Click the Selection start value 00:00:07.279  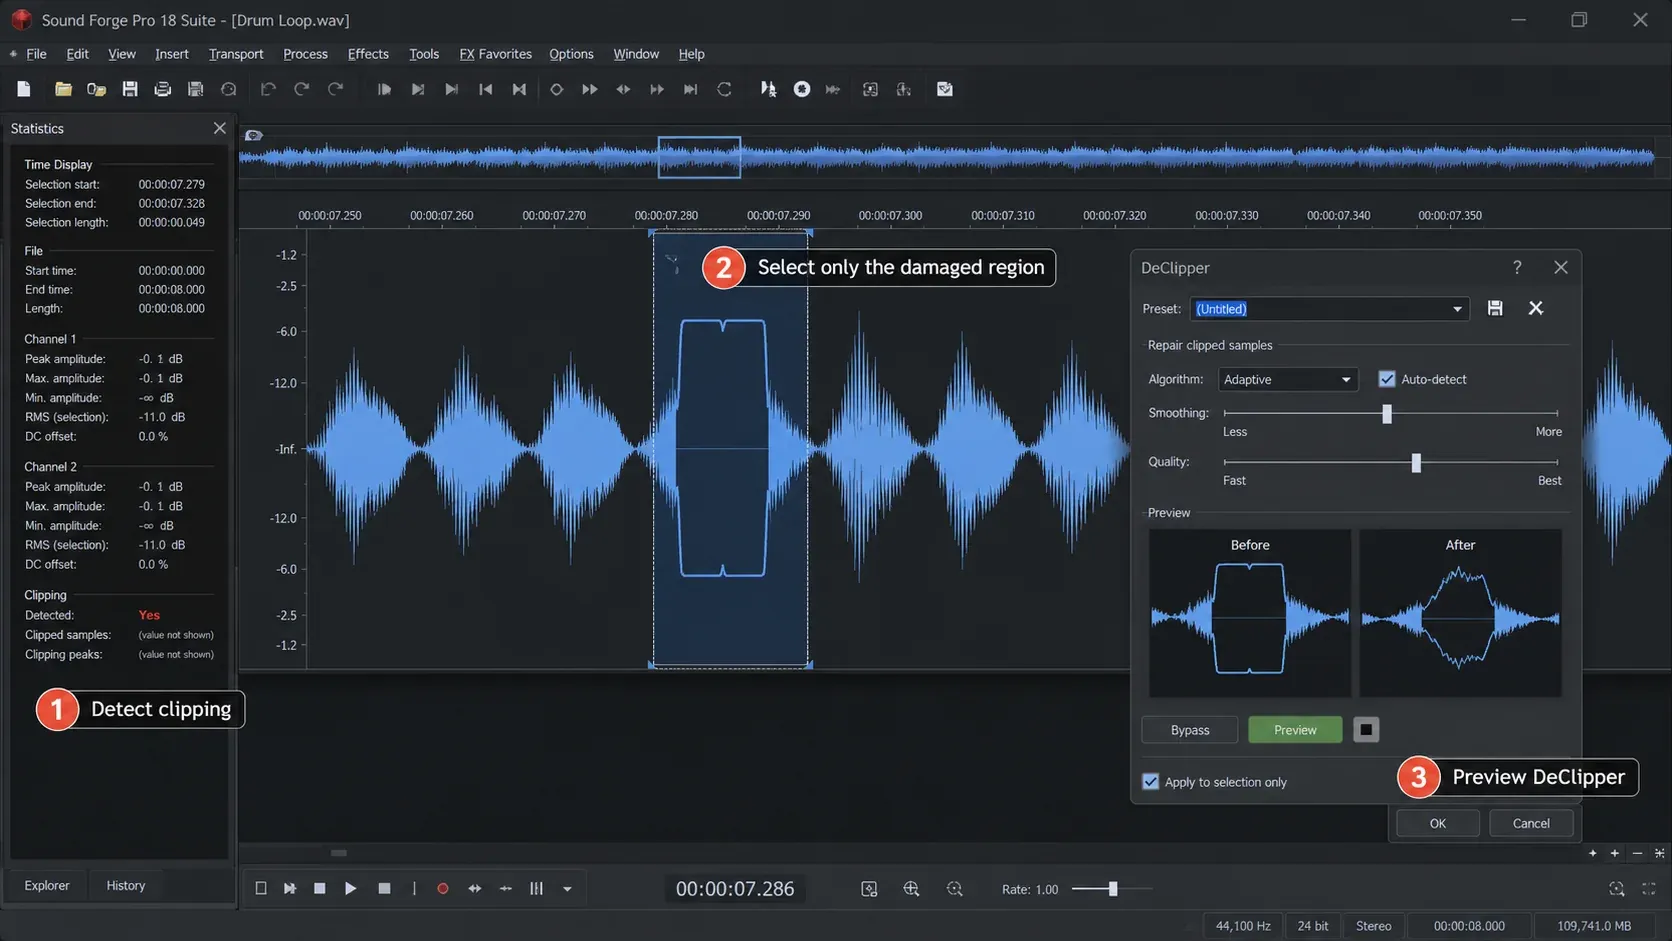[171, 184]
